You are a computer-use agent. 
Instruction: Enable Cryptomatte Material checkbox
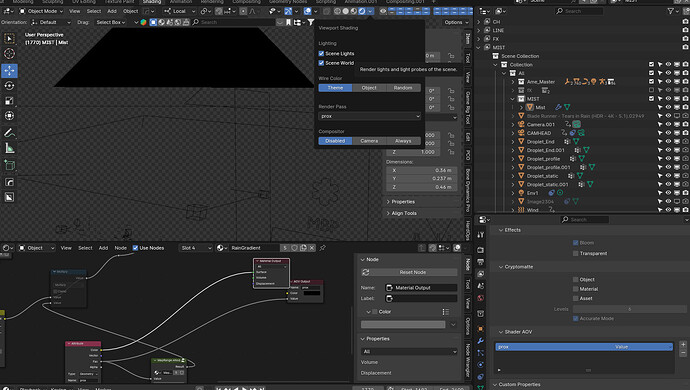576,289
